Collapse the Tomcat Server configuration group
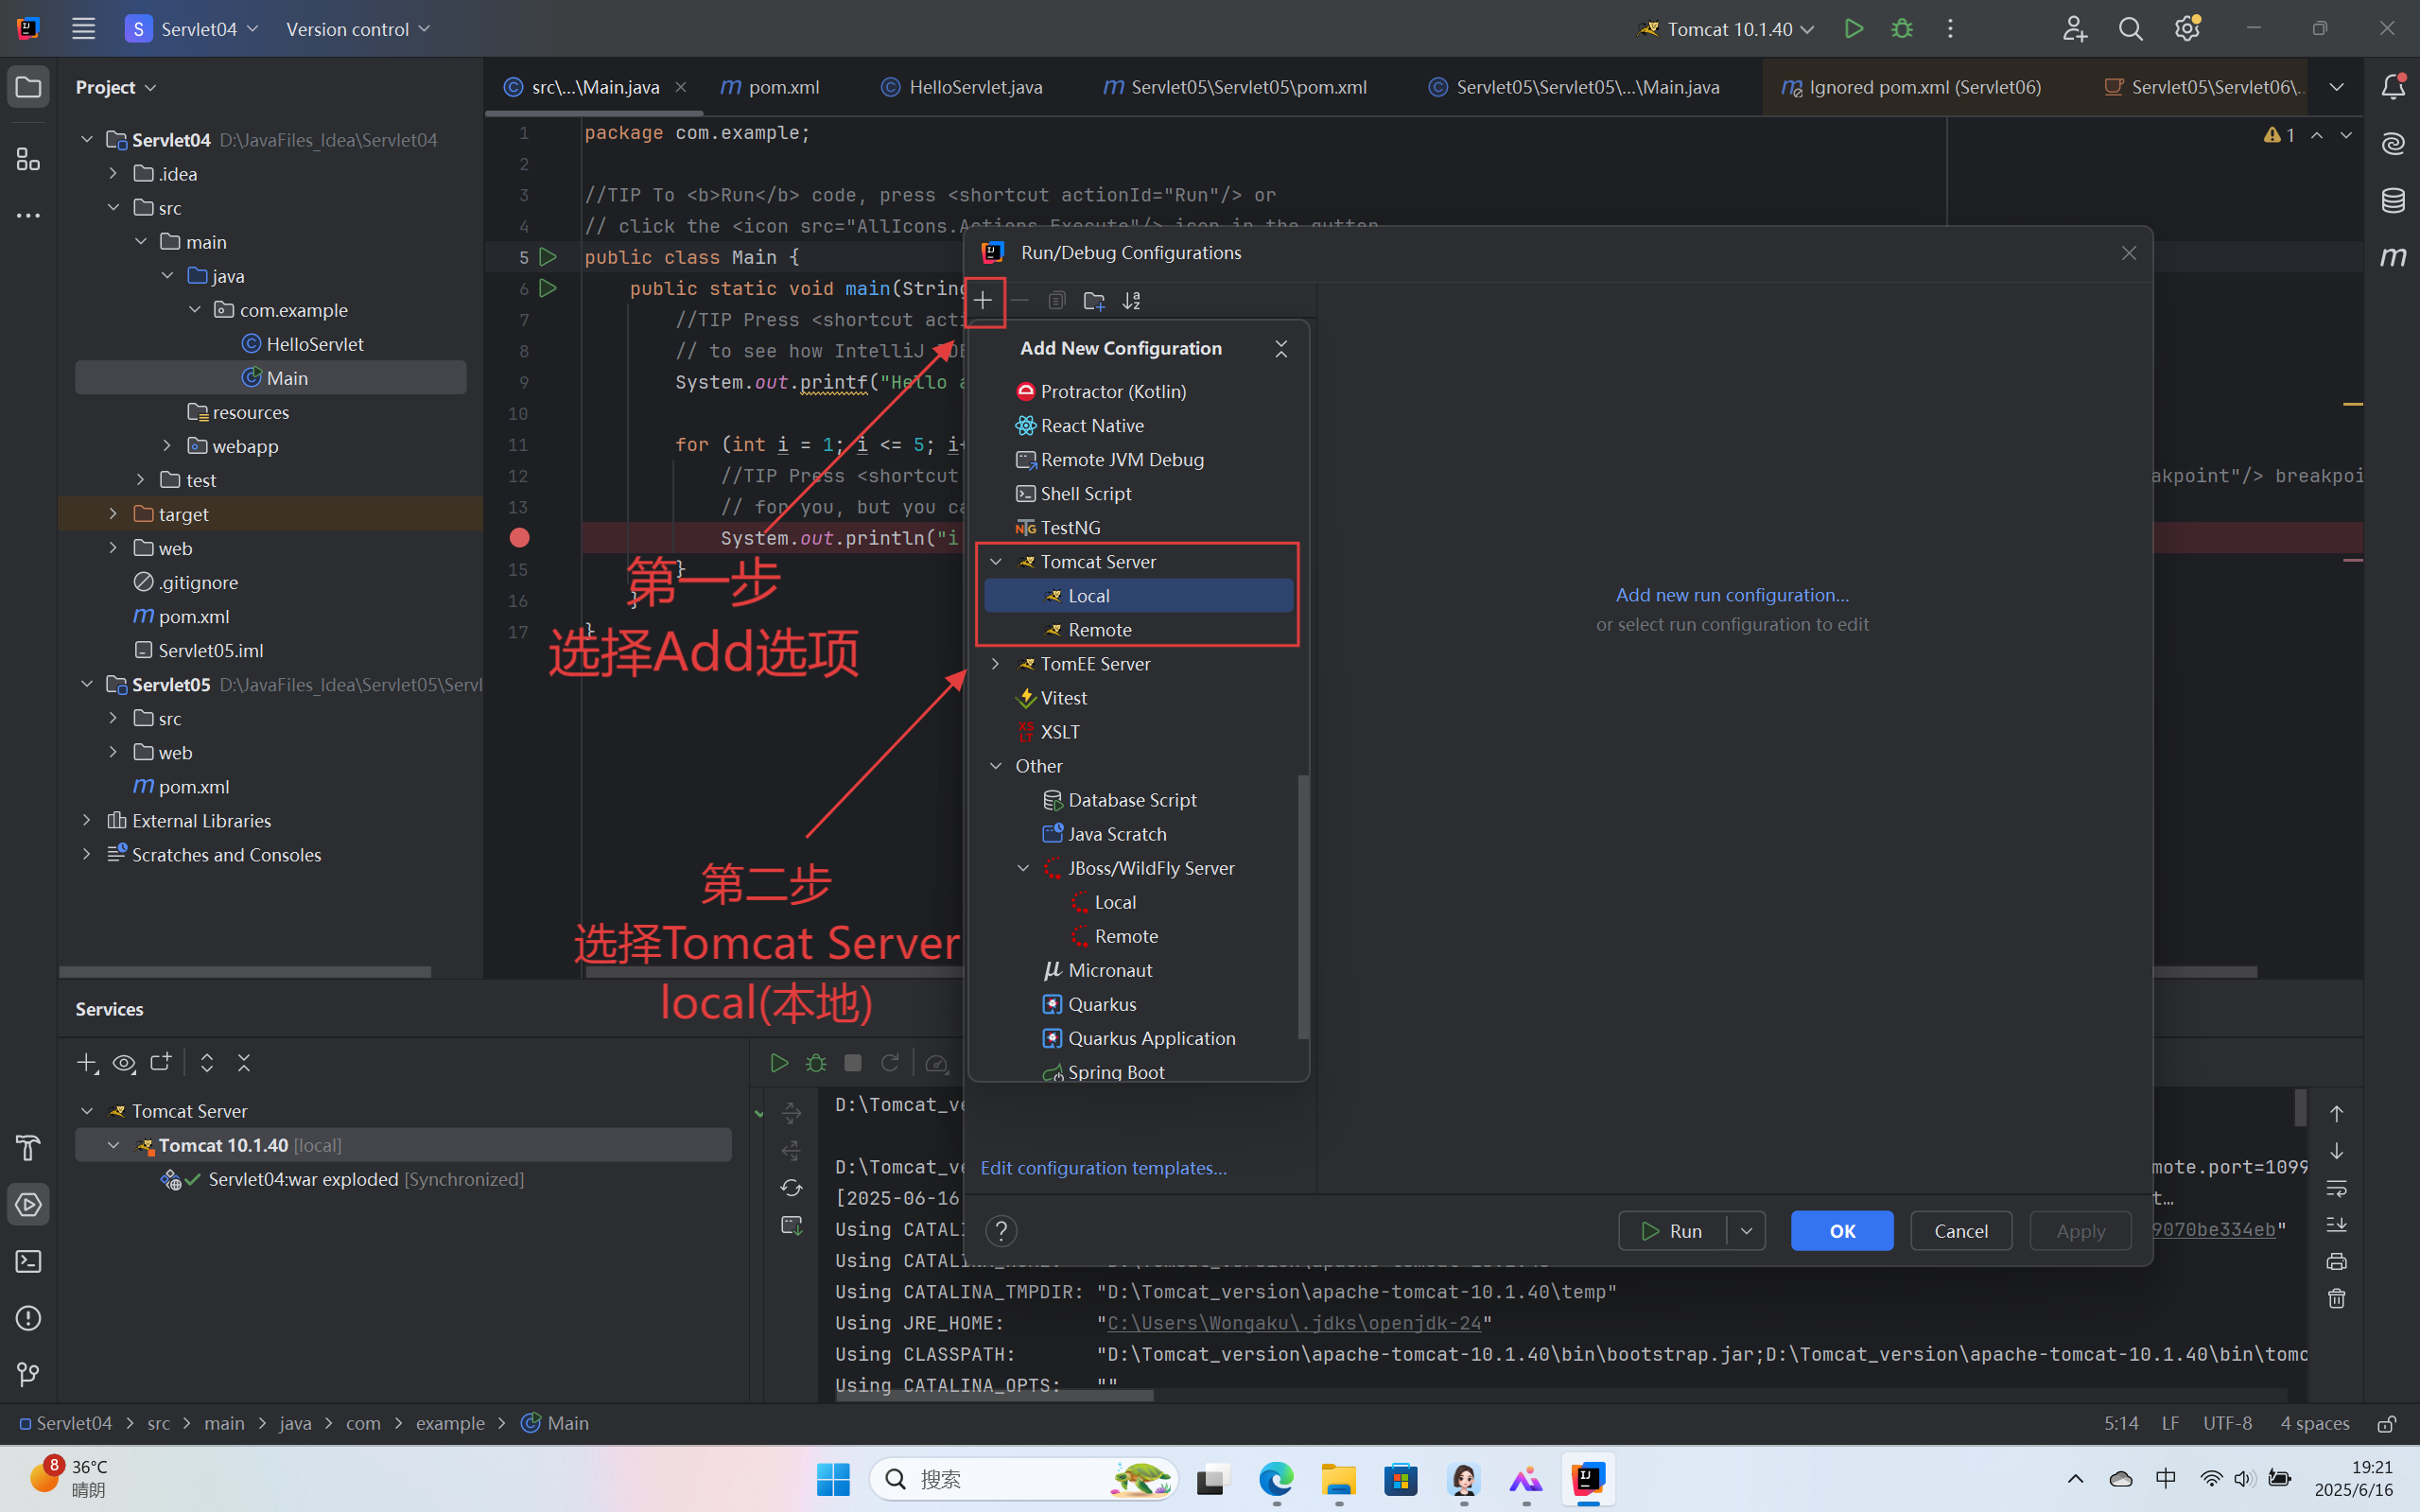 click(995, 562)
